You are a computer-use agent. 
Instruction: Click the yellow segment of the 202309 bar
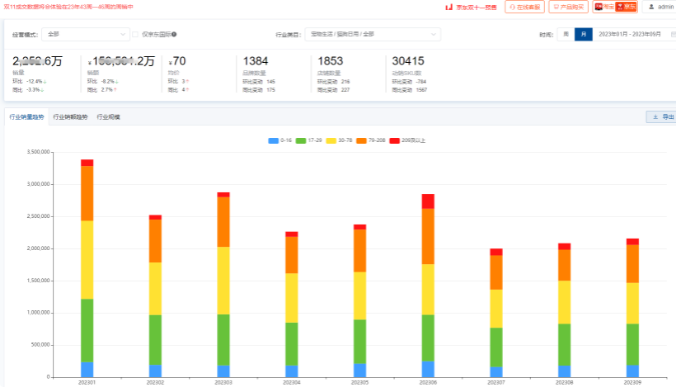[633, 303]
